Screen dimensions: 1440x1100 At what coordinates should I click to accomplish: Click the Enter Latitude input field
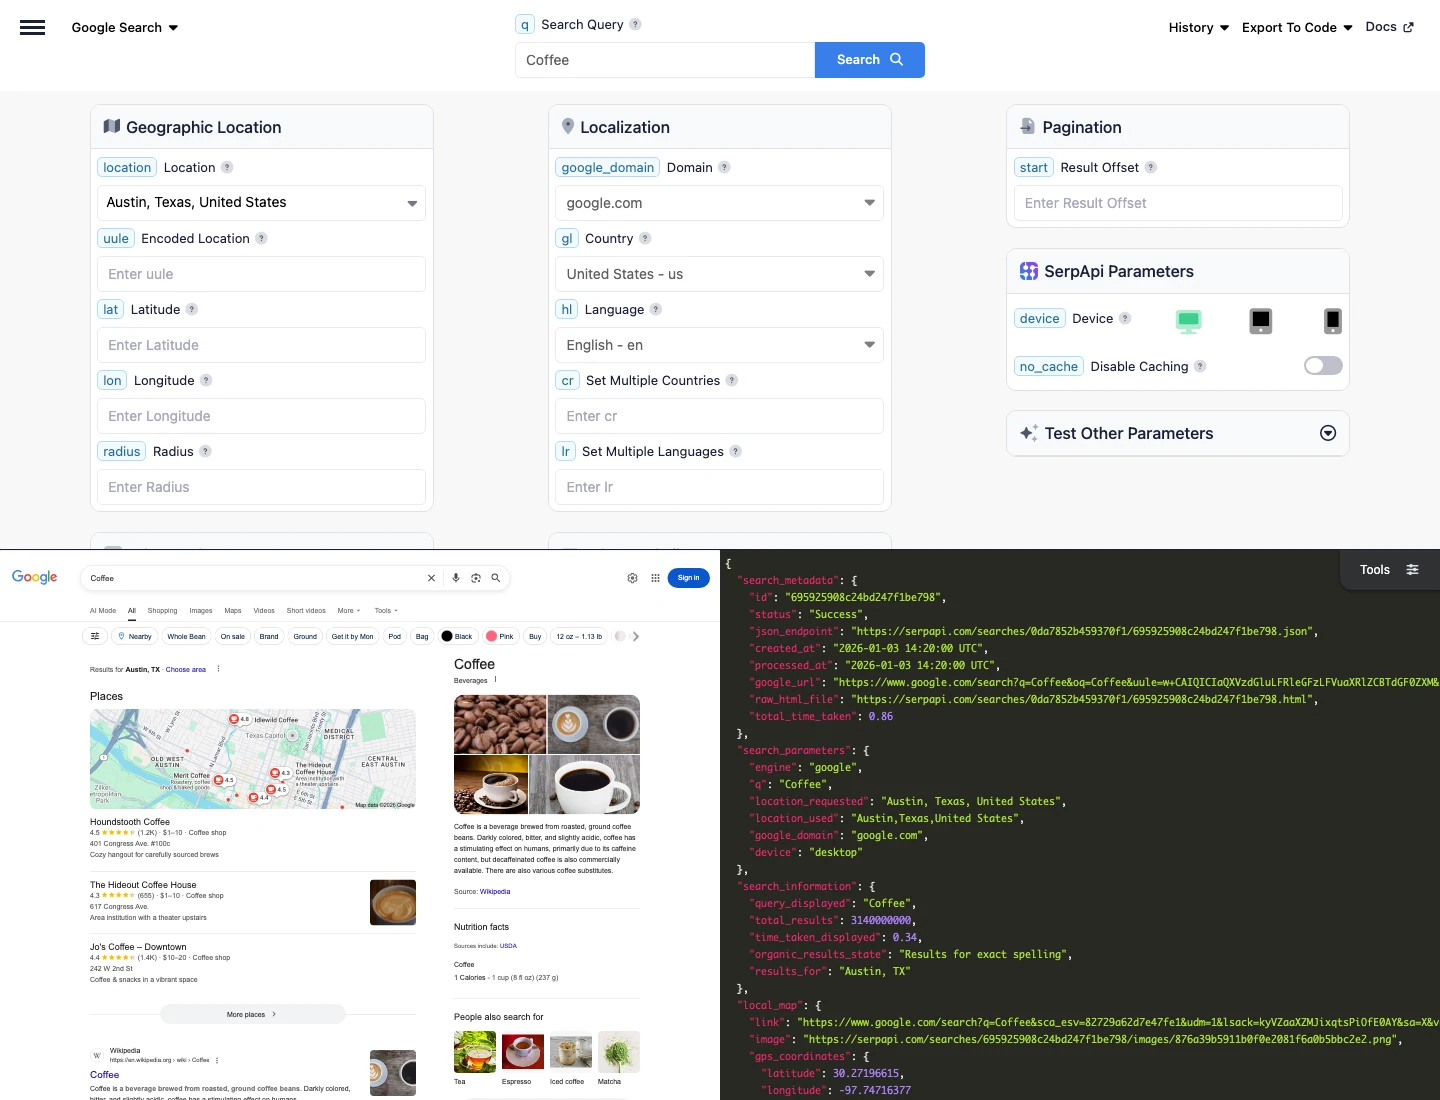coord(261,345)
